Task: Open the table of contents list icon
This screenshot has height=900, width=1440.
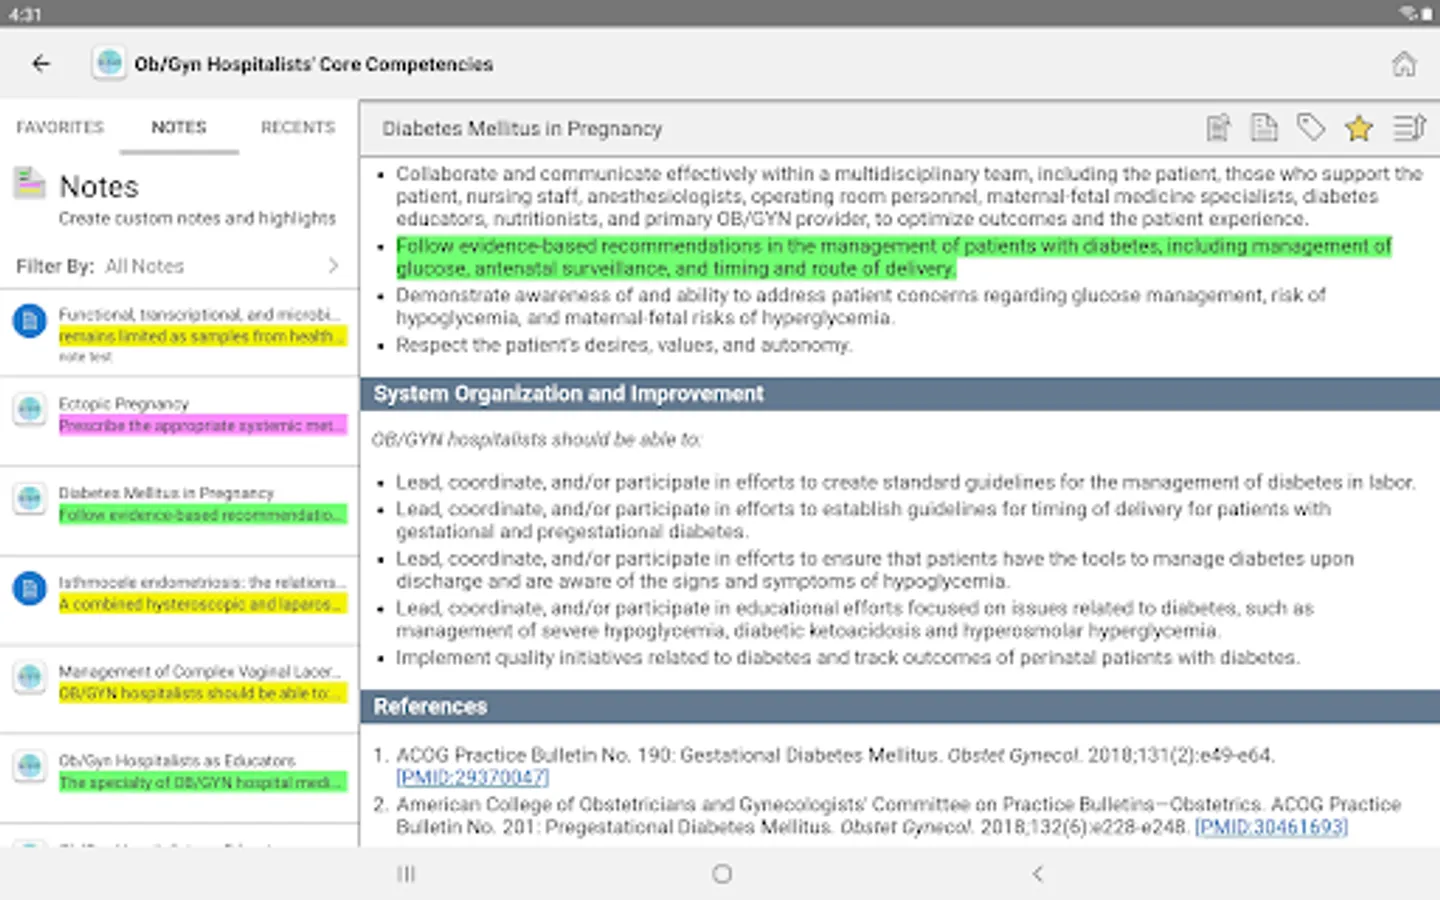Action: [1409, 128]
